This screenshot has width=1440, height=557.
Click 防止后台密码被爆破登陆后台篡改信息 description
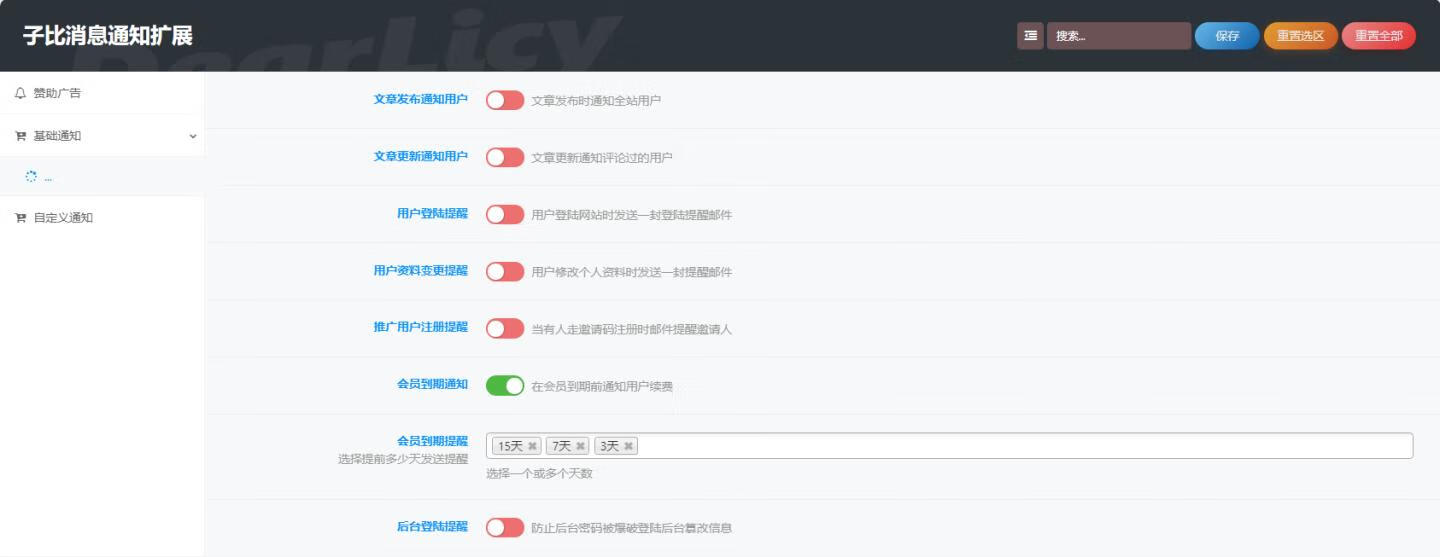point(631,527)
